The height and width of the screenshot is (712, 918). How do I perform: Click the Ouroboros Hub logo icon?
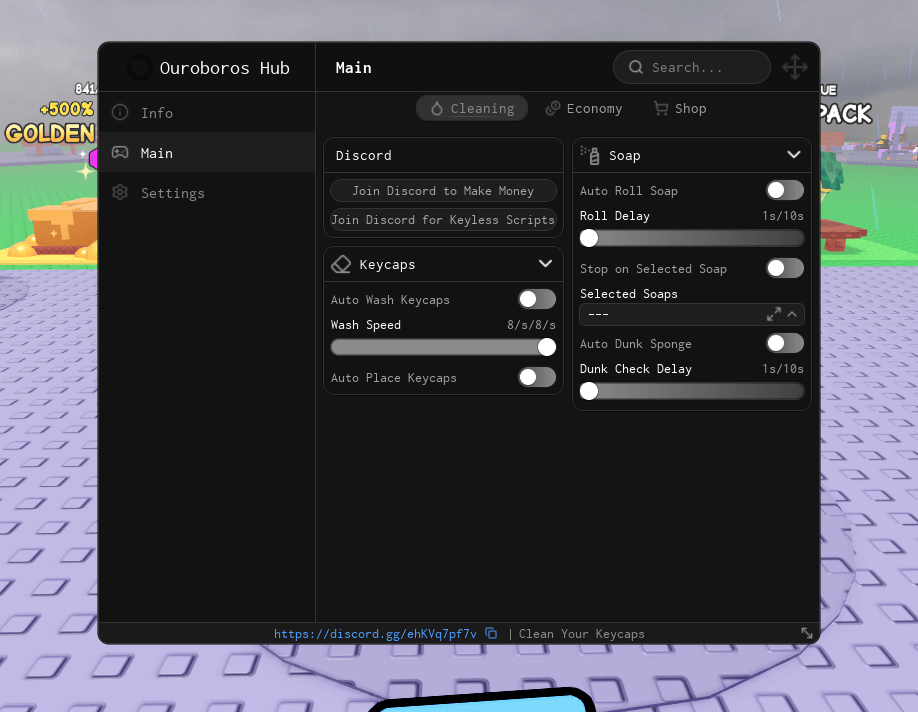[x=139, y=67]
